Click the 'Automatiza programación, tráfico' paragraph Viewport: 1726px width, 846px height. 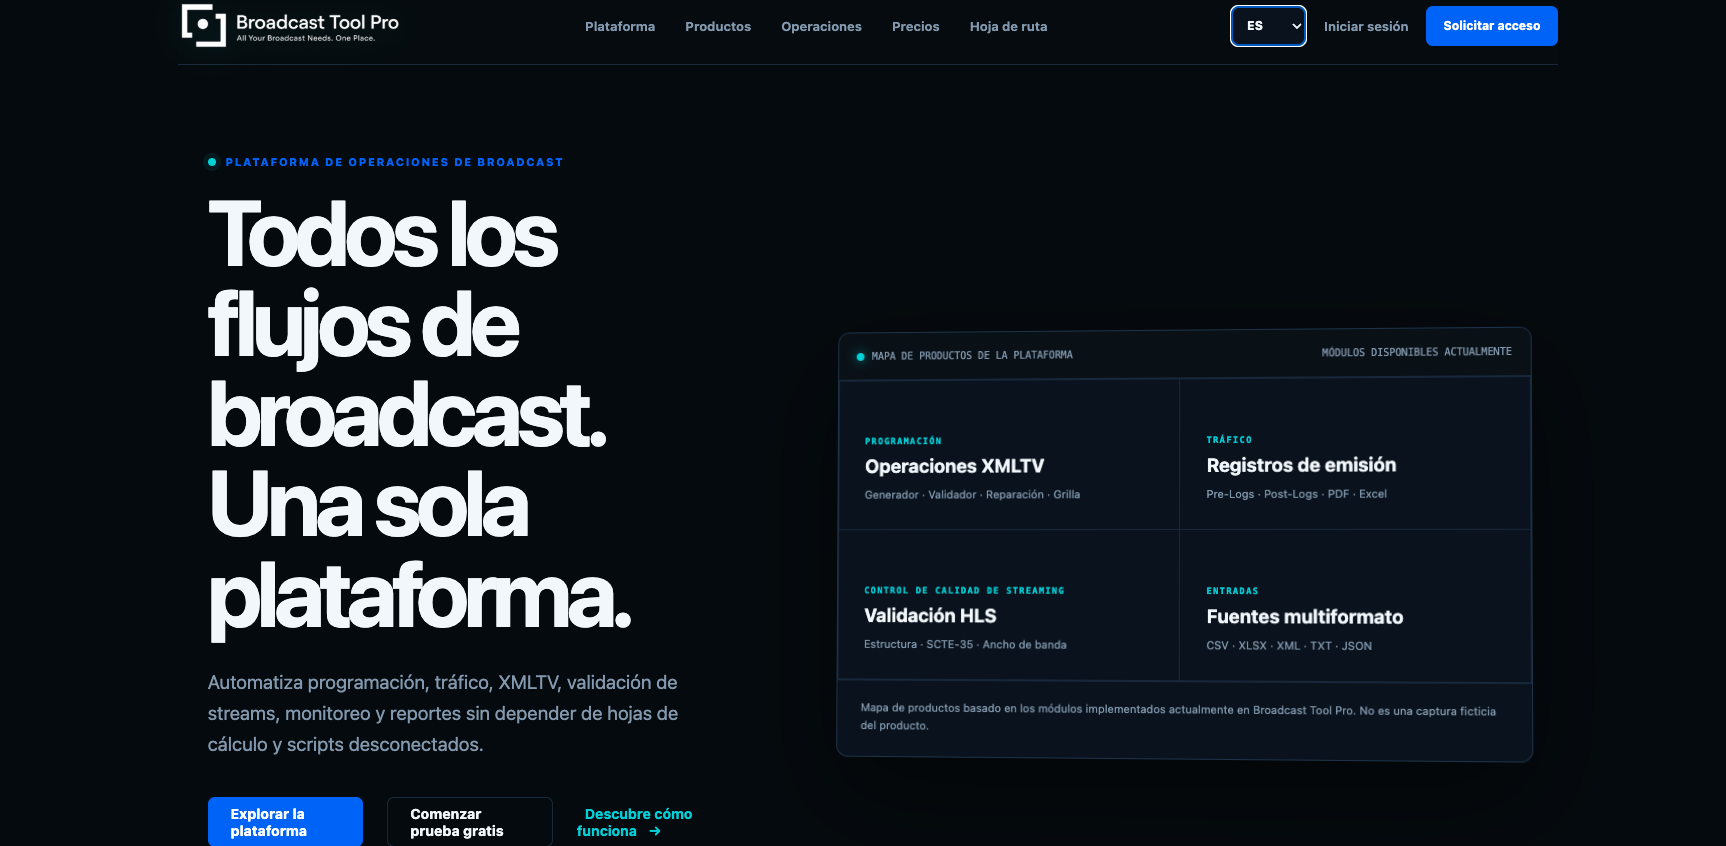pyautogui.click(x=443, y=713)
